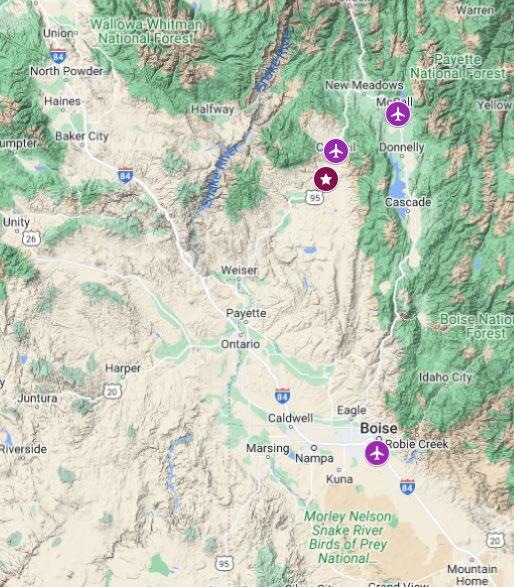Click the US 20 shield near Harper
This screenshot has width=514, height=587.
coord(112,392)
